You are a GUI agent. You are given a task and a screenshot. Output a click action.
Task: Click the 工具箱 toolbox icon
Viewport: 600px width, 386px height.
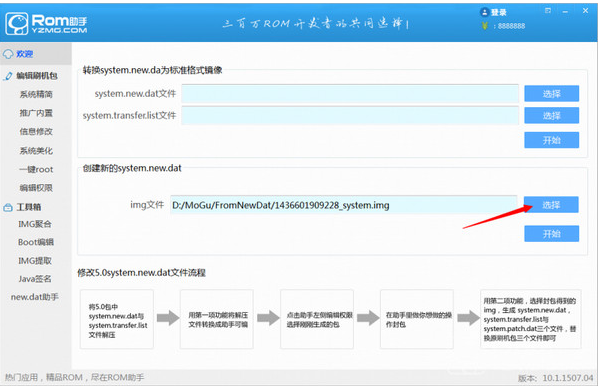[x=8, y=208]
